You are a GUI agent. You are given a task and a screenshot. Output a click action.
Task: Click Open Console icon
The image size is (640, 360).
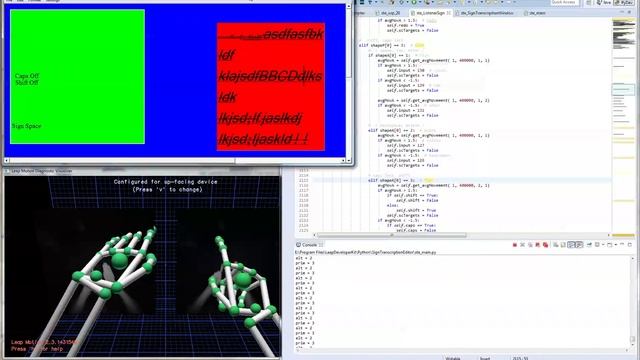click(609, 245)
